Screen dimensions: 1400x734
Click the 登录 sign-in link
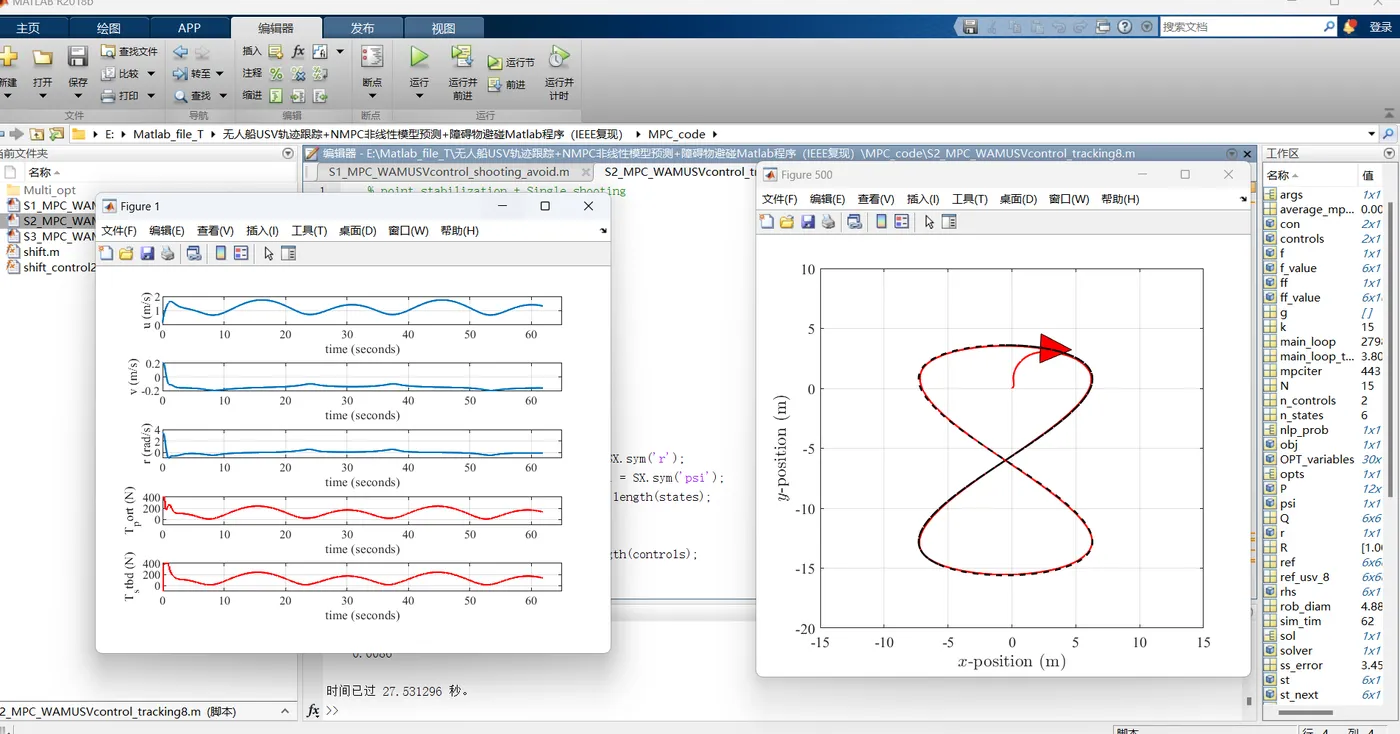(1380, 28)
